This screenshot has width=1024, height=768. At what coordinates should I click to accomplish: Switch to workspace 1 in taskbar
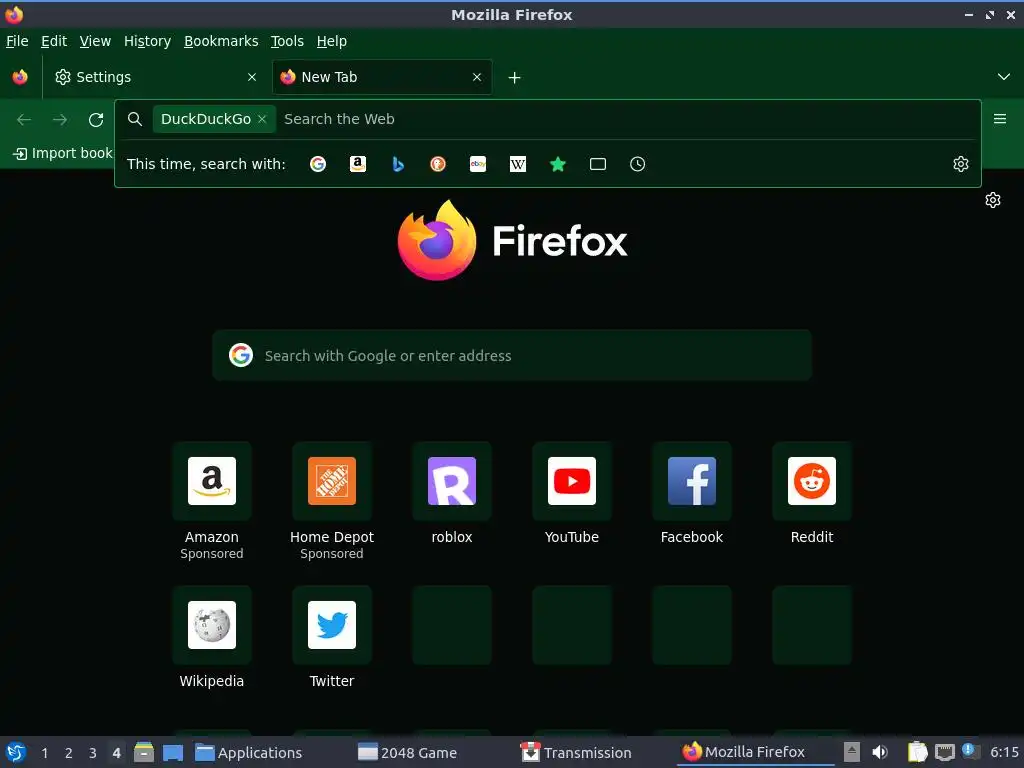pyautogui.click(x=44, y=753)
